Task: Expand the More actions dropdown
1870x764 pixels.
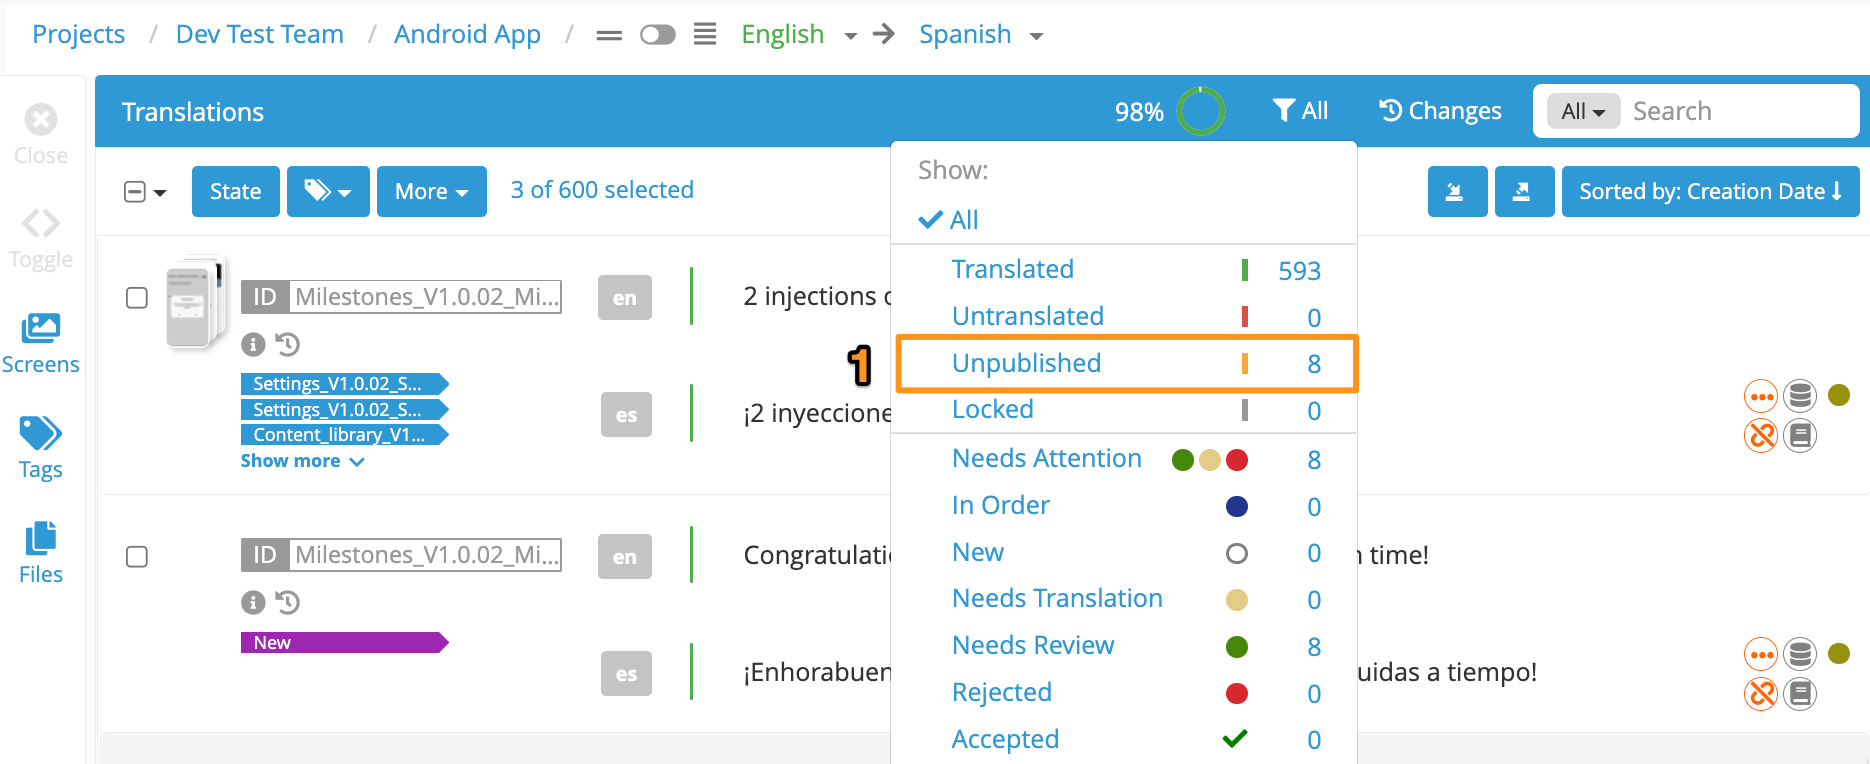Action: pyautogui.click(x=431, y=191)
